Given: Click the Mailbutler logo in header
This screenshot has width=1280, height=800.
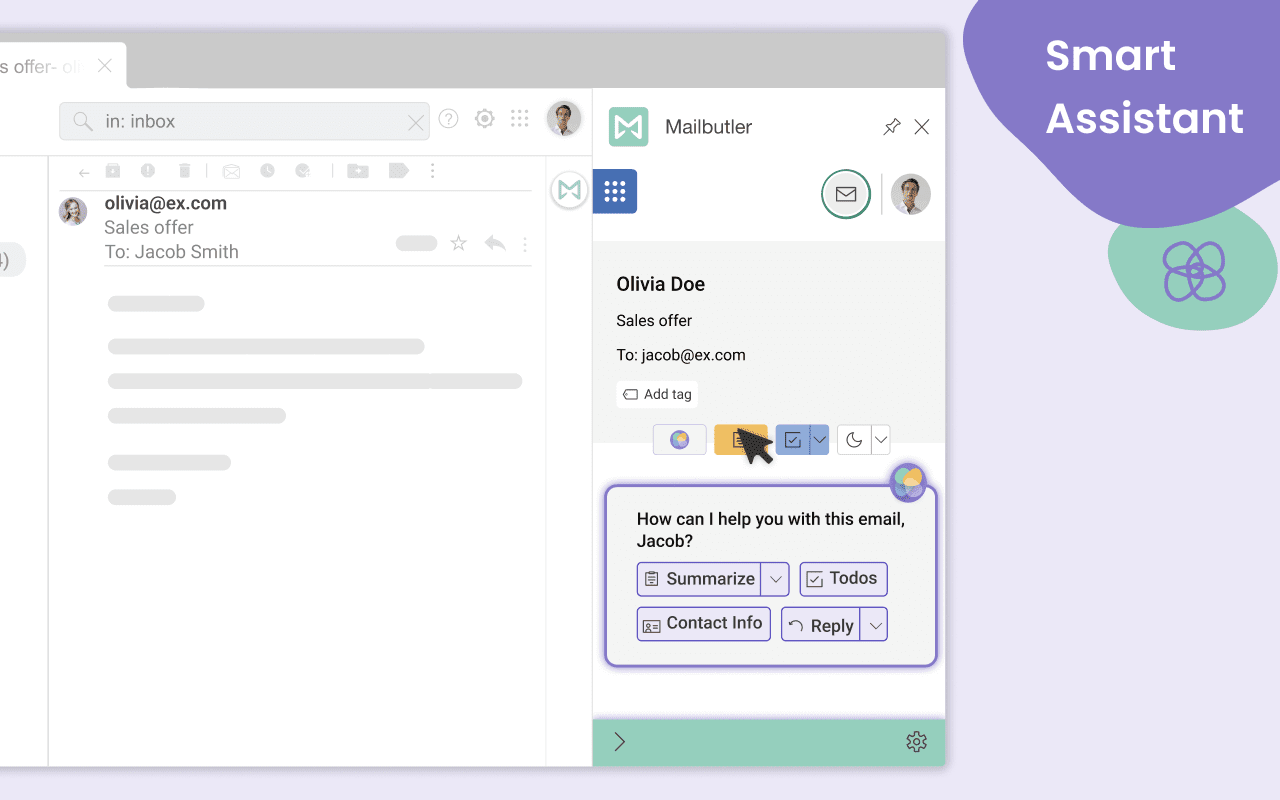Looking at the screenshot, I should [629, 127].
